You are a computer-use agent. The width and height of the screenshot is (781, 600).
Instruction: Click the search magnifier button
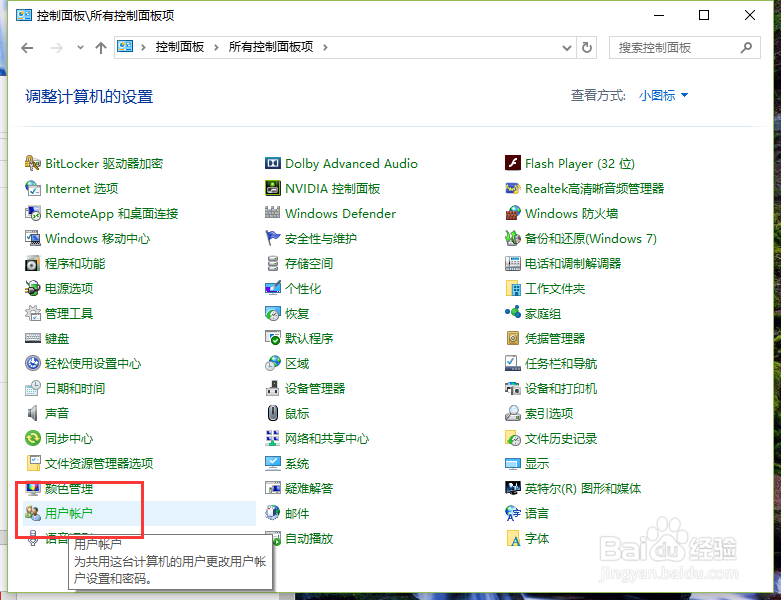[x=746, y=48]
